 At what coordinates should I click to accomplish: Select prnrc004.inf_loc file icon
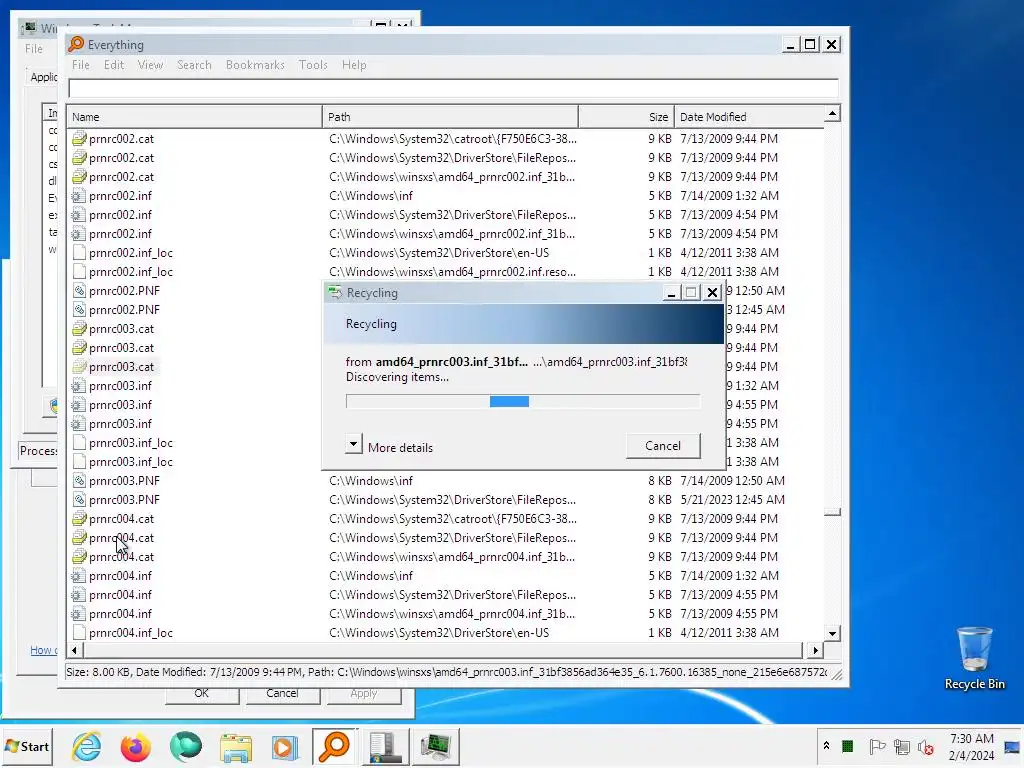click(79, 632)
